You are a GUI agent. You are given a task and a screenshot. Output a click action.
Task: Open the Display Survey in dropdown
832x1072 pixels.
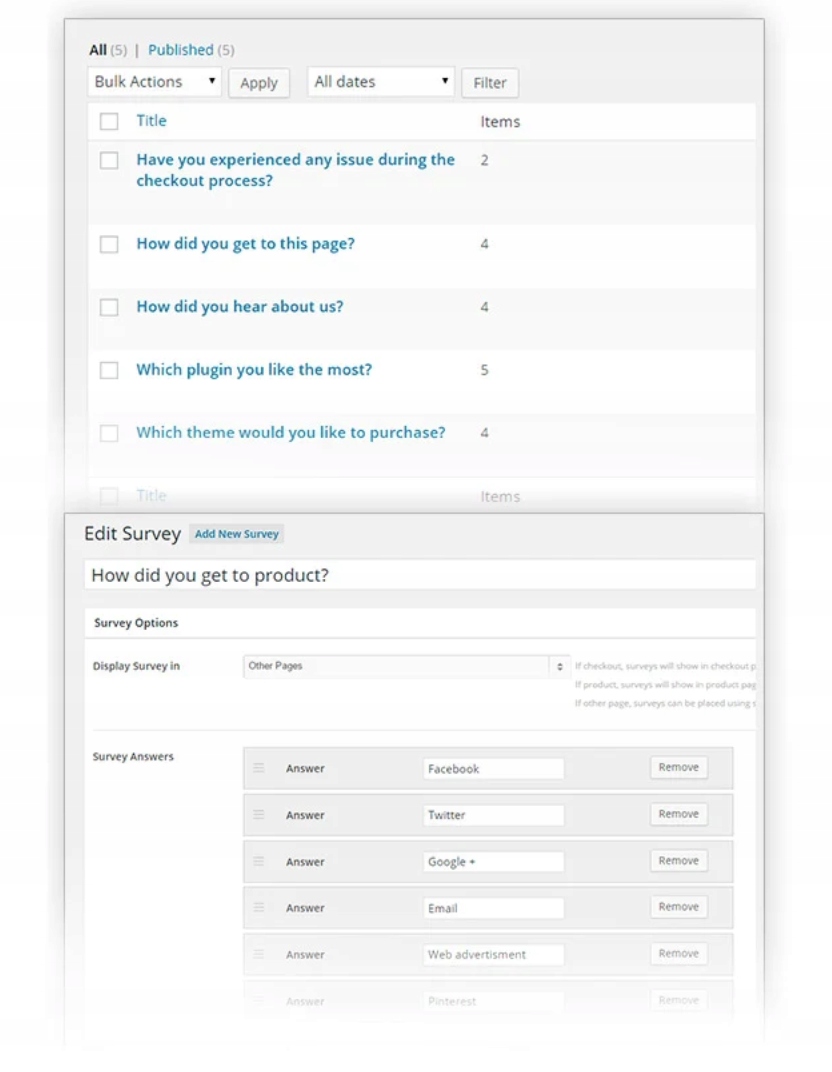(x=407, y=666)
